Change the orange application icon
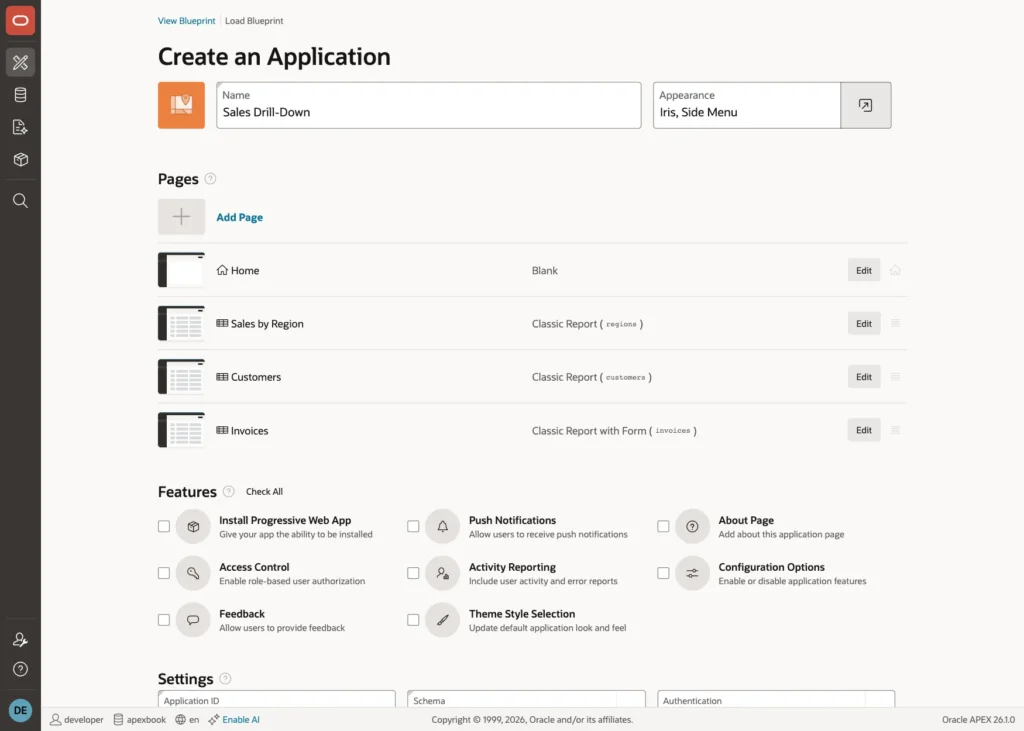The height and width of the screenshot is (731, 1024). [181, 105]
